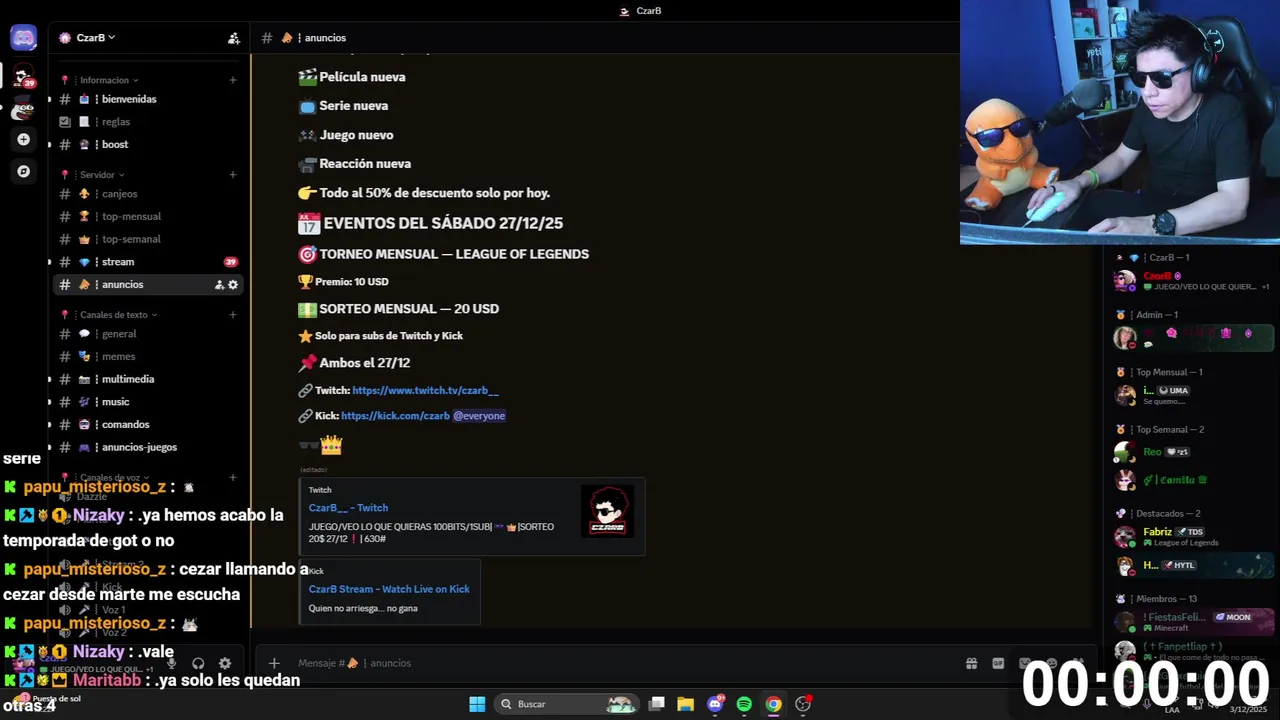Open the memes channel

click(x=148, y=356)
